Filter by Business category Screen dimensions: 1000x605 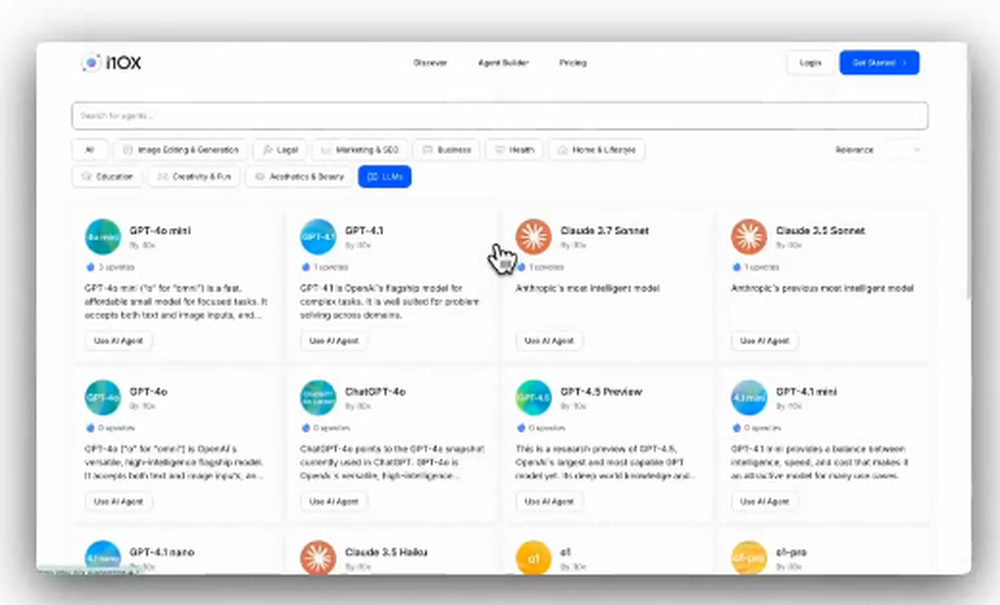(x=446, y=150)
